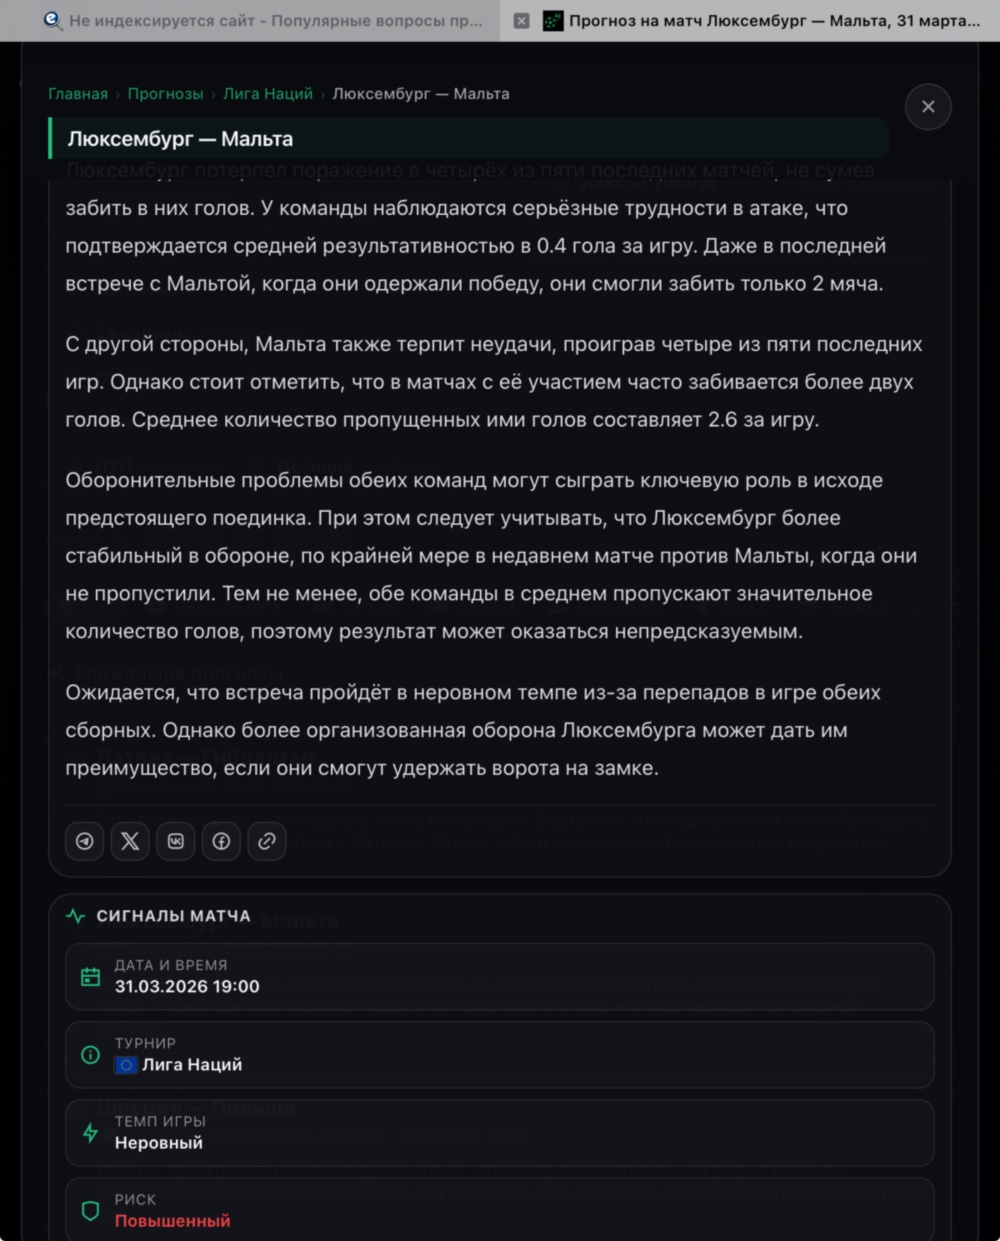The height and width of the screenshot is (1241, 1000).
Task: Click the pulse icon next to Сигналы матча
Action: pos(76,916)
